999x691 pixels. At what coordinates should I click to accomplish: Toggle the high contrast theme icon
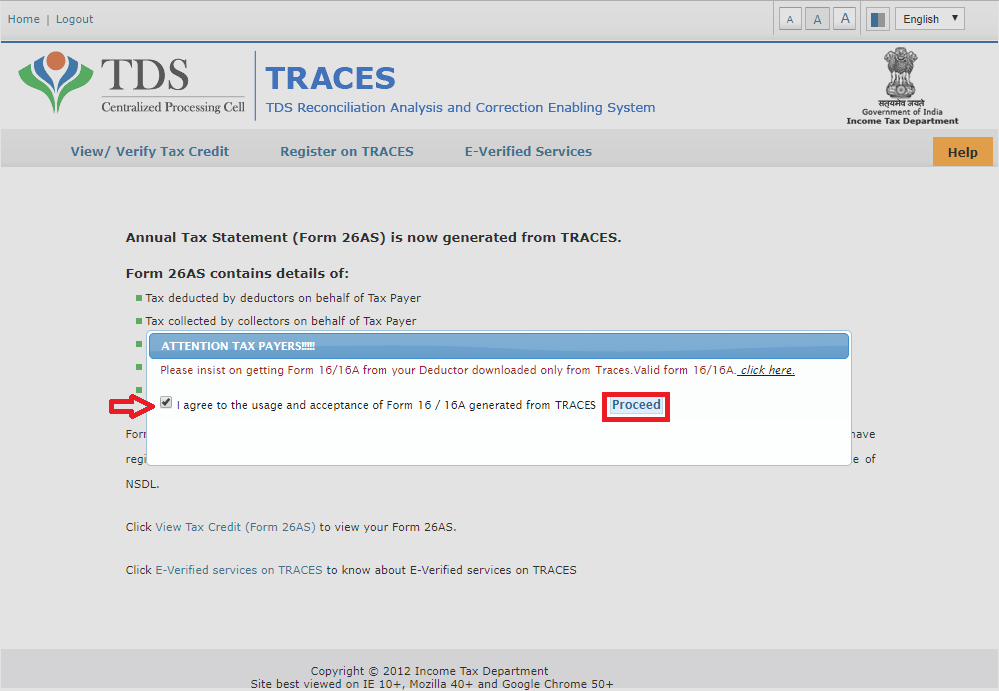click(x=877, y=19)
